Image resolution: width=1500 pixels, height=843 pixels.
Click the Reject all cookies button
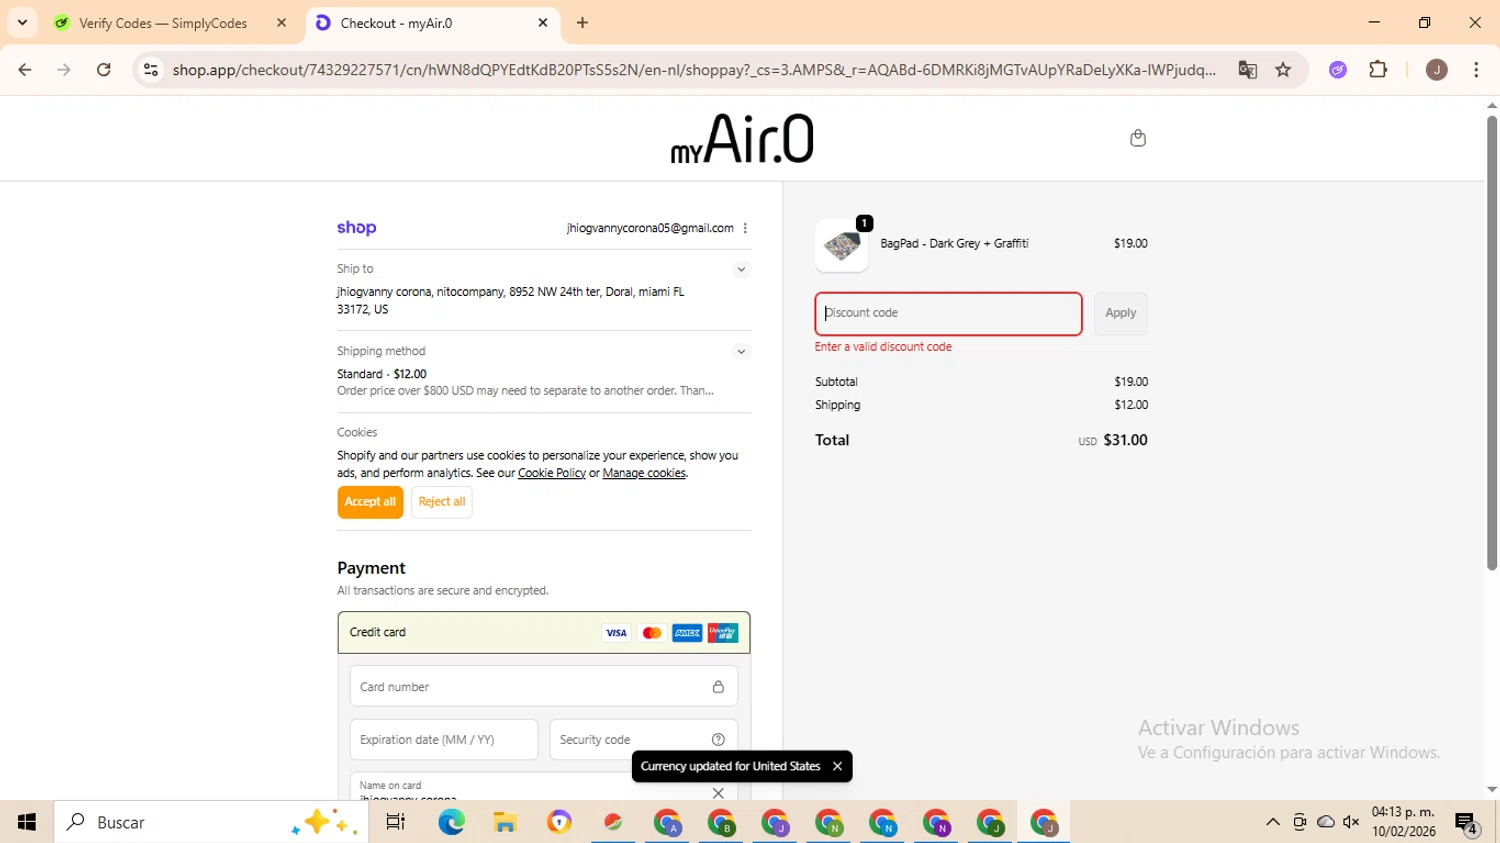(442, 502)
